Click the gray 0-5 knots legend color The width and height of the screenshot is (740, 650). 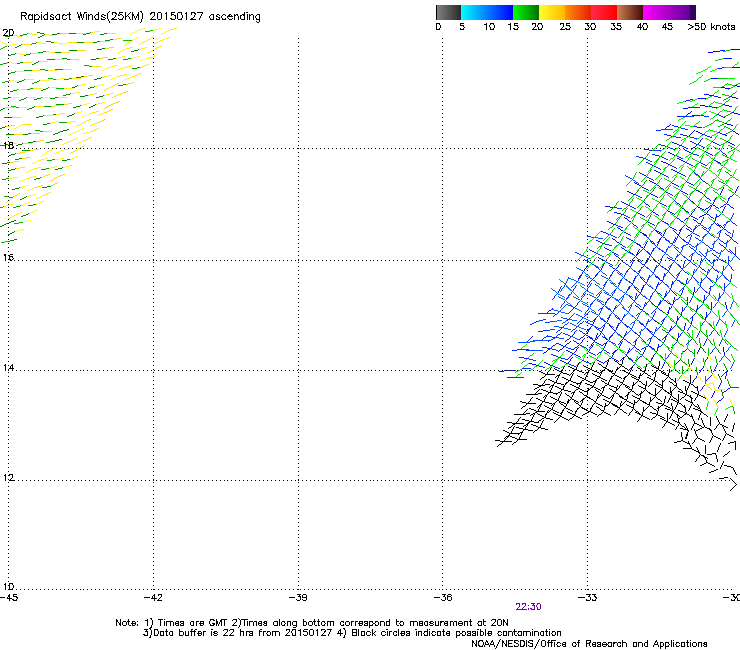tap(448, 12)
